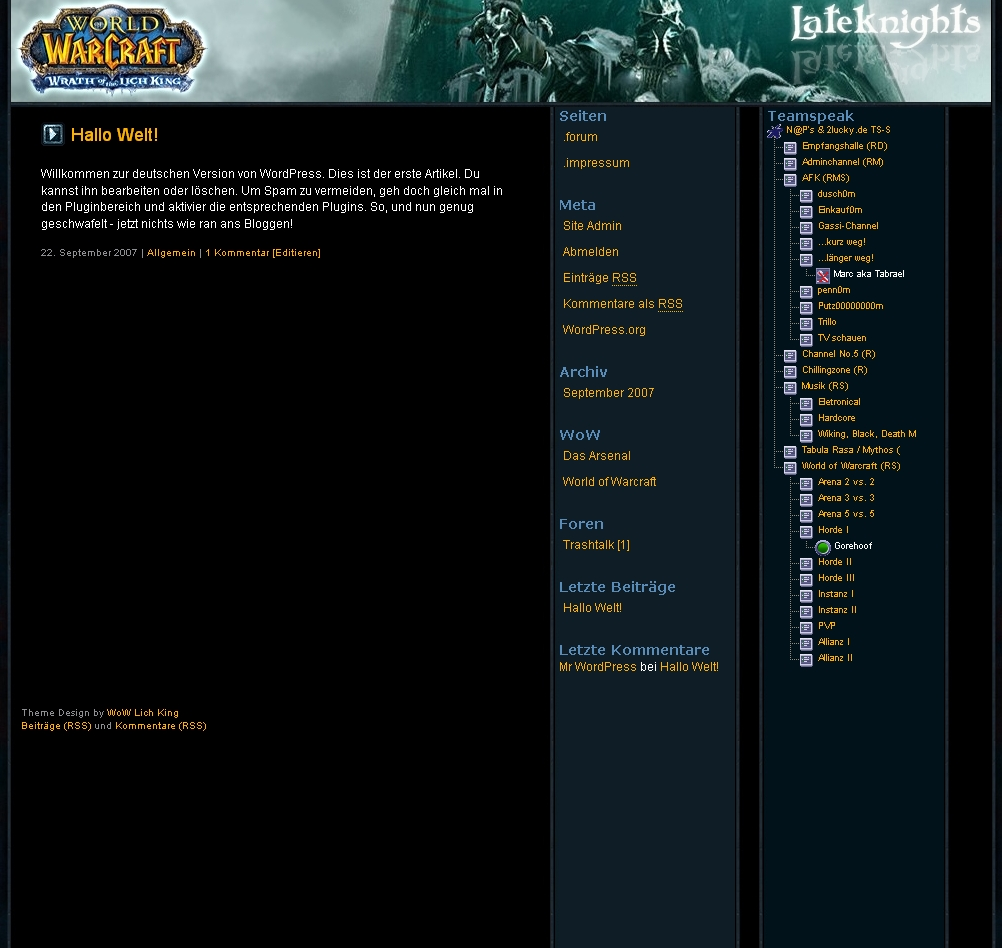Image resolution: width=1002 pixels, height=948 pixels.
Task: Click channel icon beside penn0m
Action: coord(806,291)
